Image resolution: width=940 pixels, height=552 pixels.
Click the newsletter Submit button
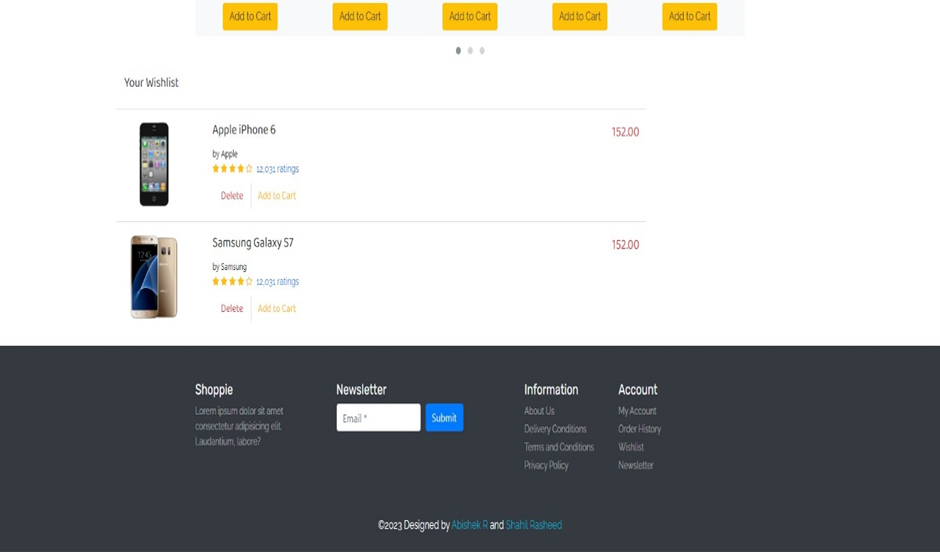click(x=444, y=417)
